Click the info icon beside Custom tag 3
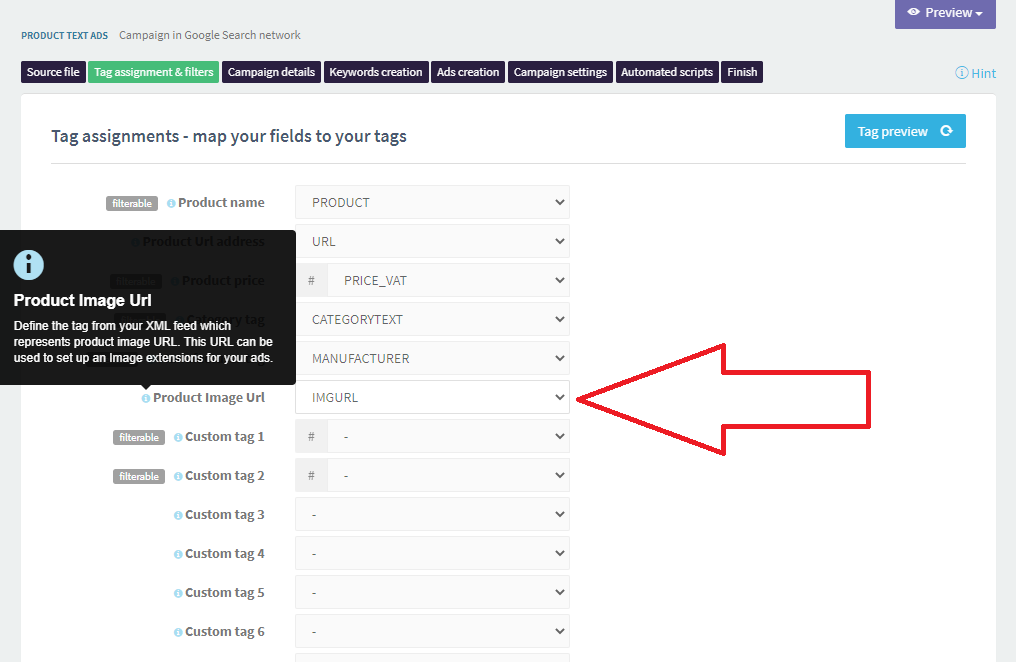The image size is (1016, 662). 177,514
